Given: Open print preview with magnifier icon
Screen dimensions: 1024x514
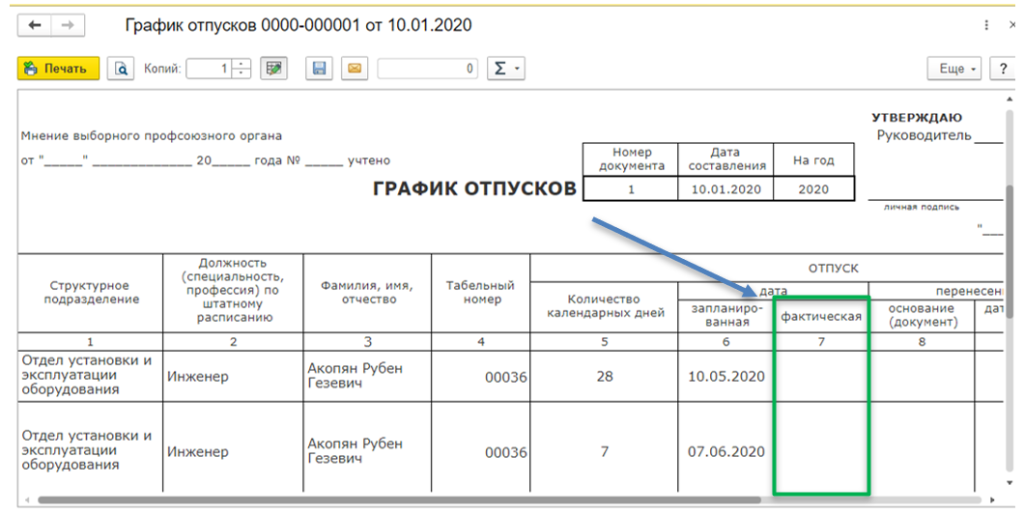Looking at the screenshot, I should (121, 69).
